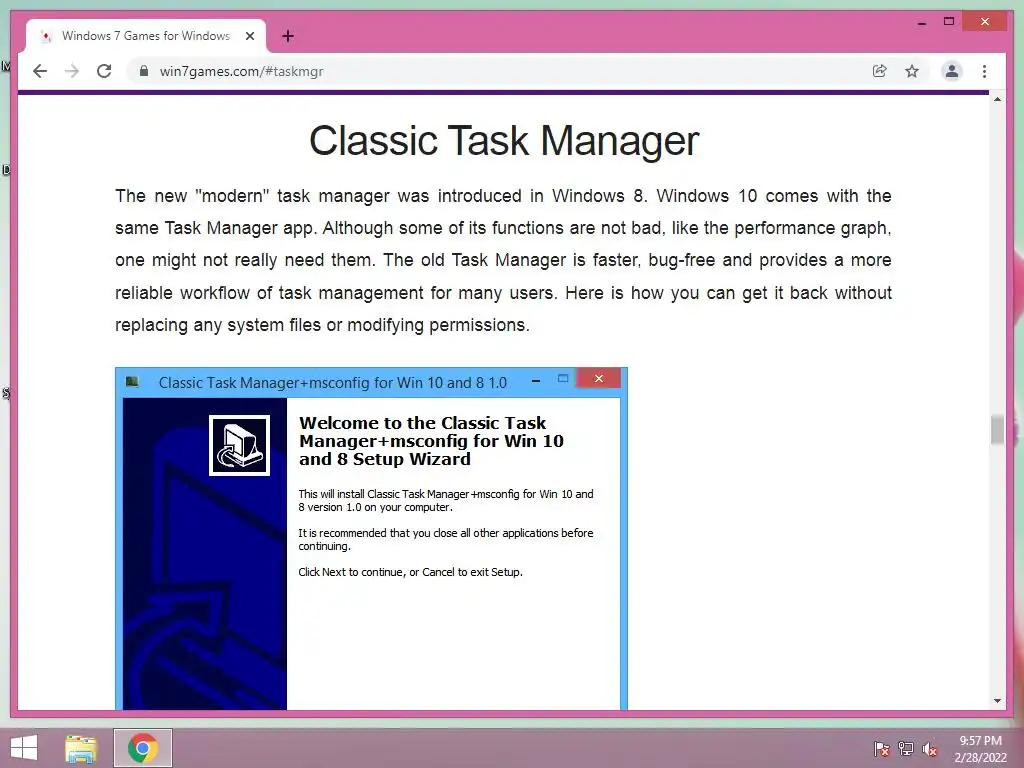This screenshot has width=1024, height=768.
Task: Click the tab's site favicon
Action: point(46,37)
